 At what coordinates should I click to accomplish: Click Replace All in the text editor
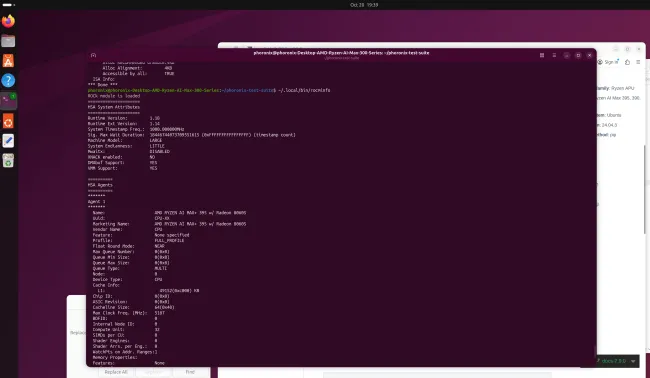(x=116, y=372)
